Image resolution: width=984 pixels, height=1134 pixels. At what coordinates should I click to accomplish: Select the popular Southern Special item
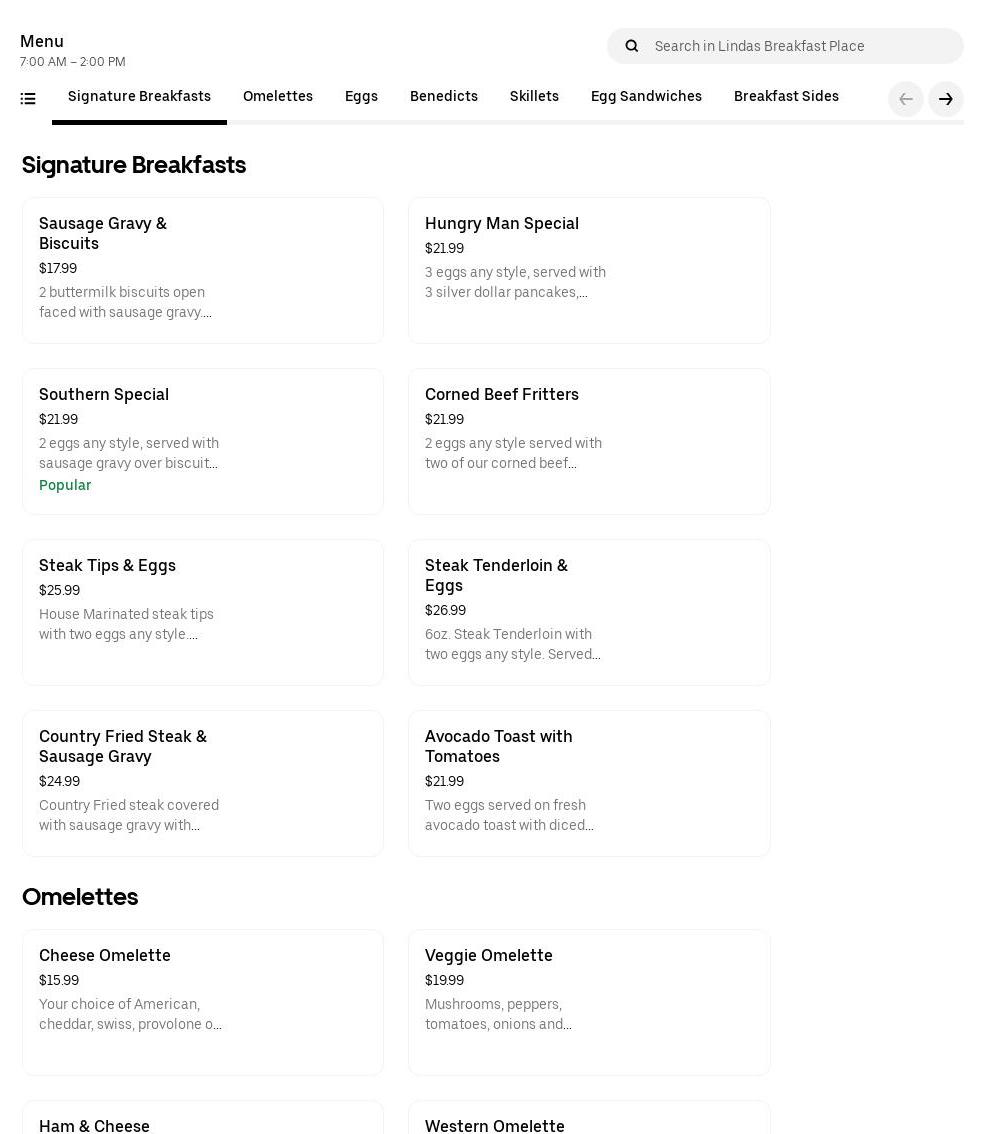tap(202, 441)
